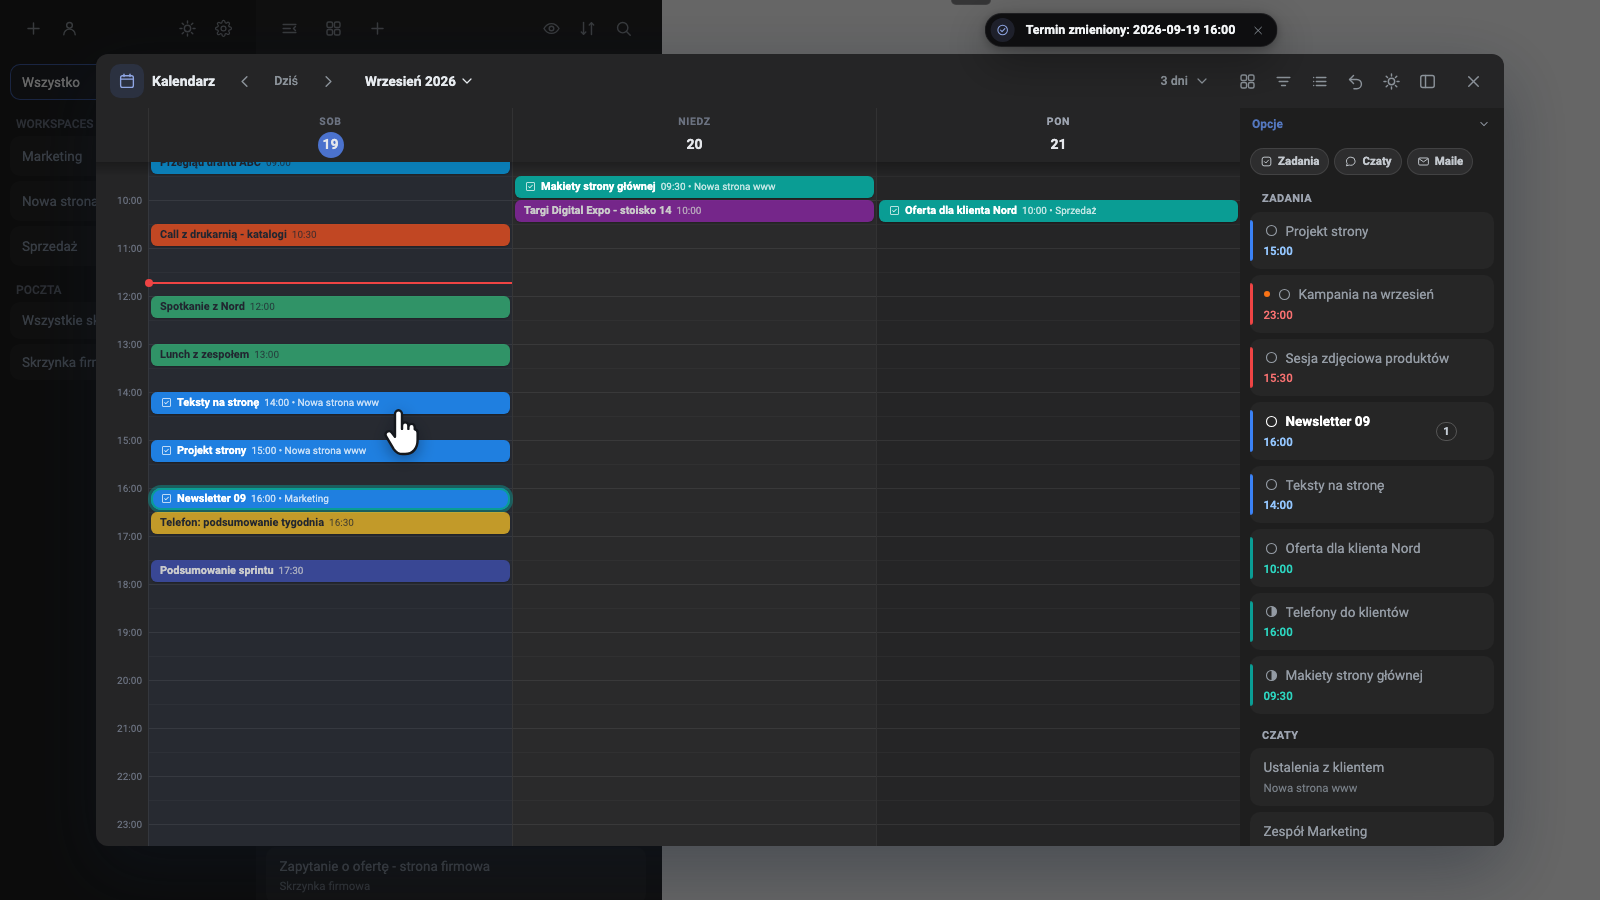
Task: Check off Sesja zdjęciowa produktów task
Action: [x=1271, y=358]
